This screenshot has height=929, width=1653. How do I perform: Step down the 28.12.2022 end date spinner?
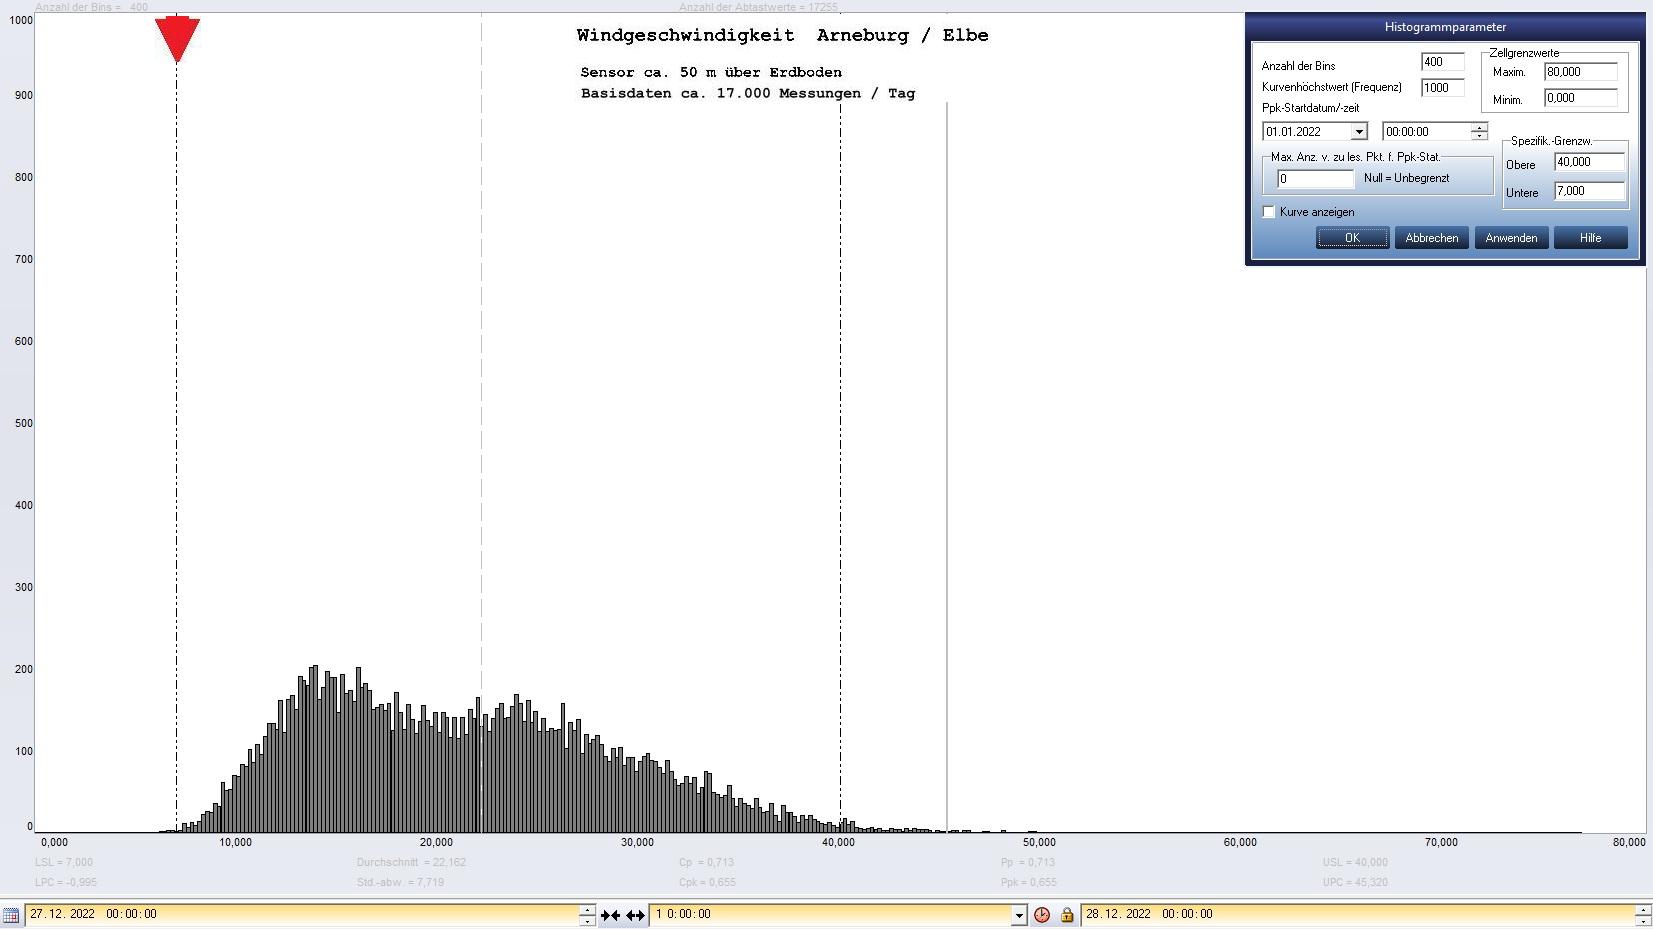click(x=1642, y=920)
